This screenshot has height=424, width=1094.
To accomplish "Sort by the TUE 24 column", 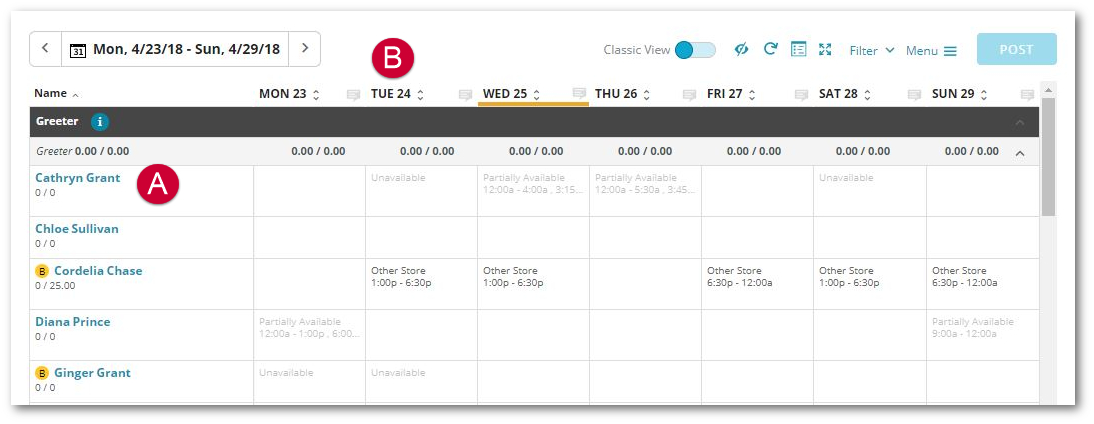I will (398, 94).
